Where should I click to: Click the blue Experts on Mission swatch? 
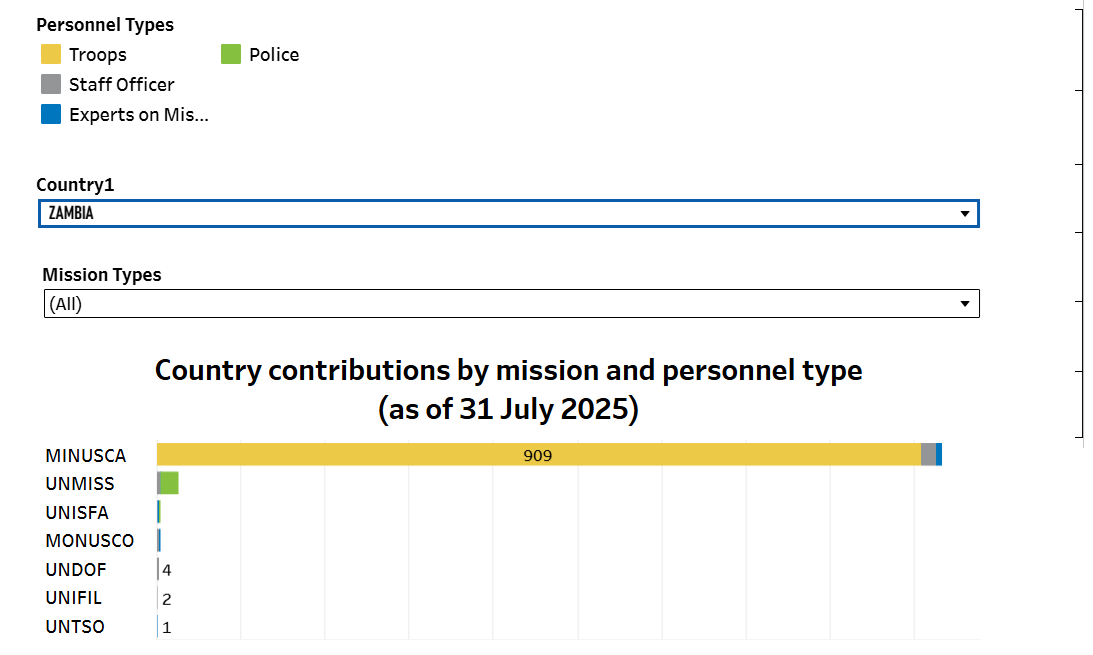[x=51, y=114]
